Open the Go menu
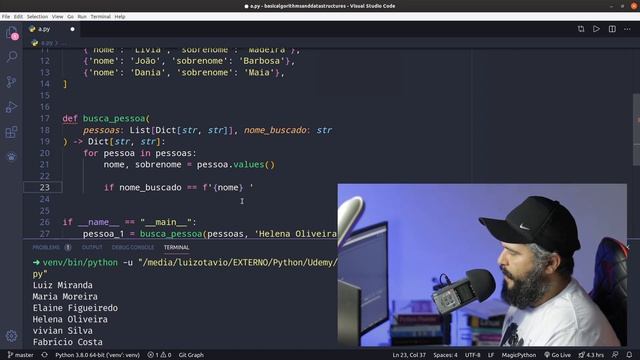The width and height of the screenshot is (640, 360). click(71, 17)
